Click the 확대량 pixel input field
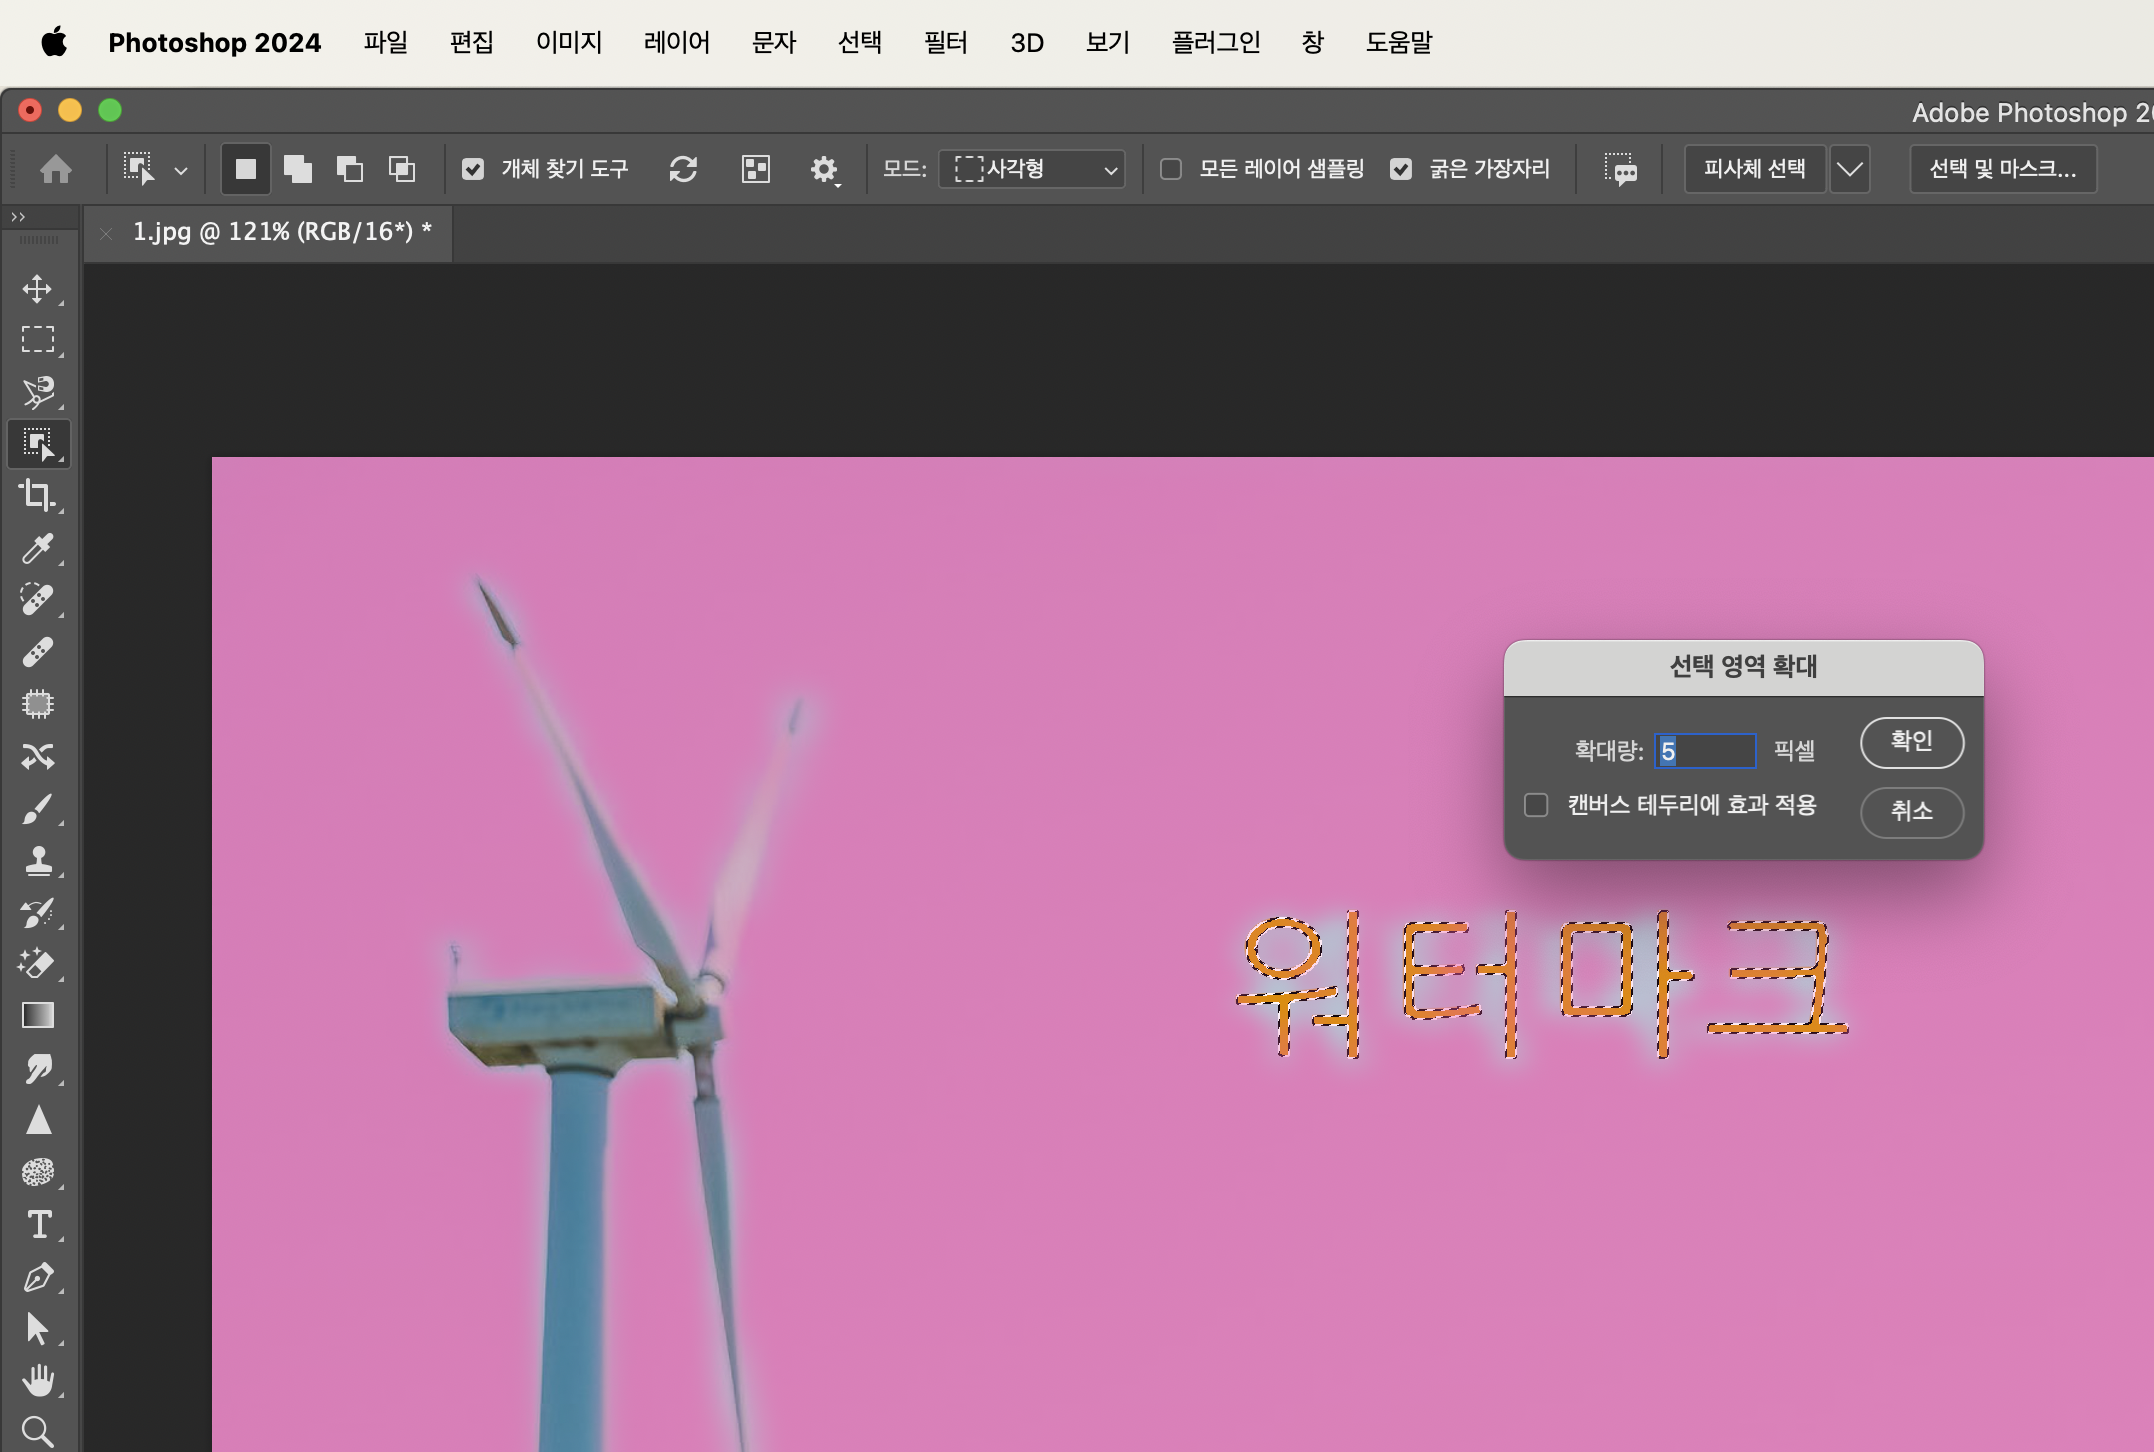Viewport: 2154px width, 1452px height. pyautogui.click(x=1705, y=751)
